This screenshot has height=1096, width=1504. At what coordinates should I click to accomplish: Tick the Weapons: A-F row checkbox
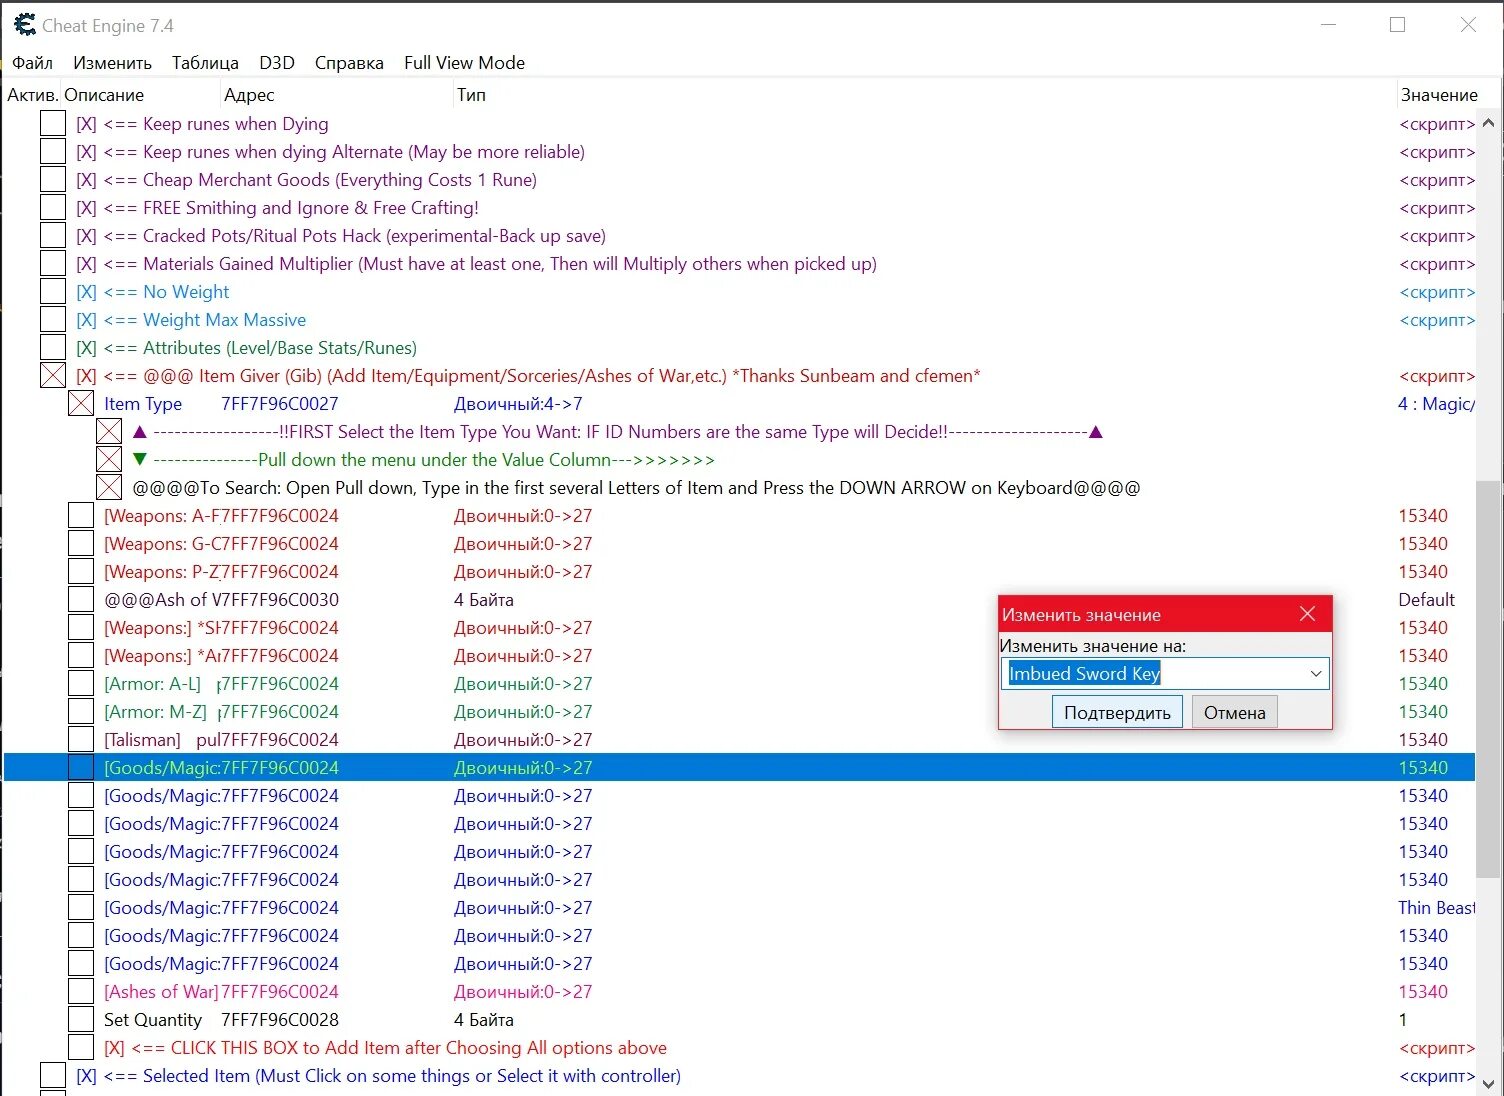coord(81,516)
